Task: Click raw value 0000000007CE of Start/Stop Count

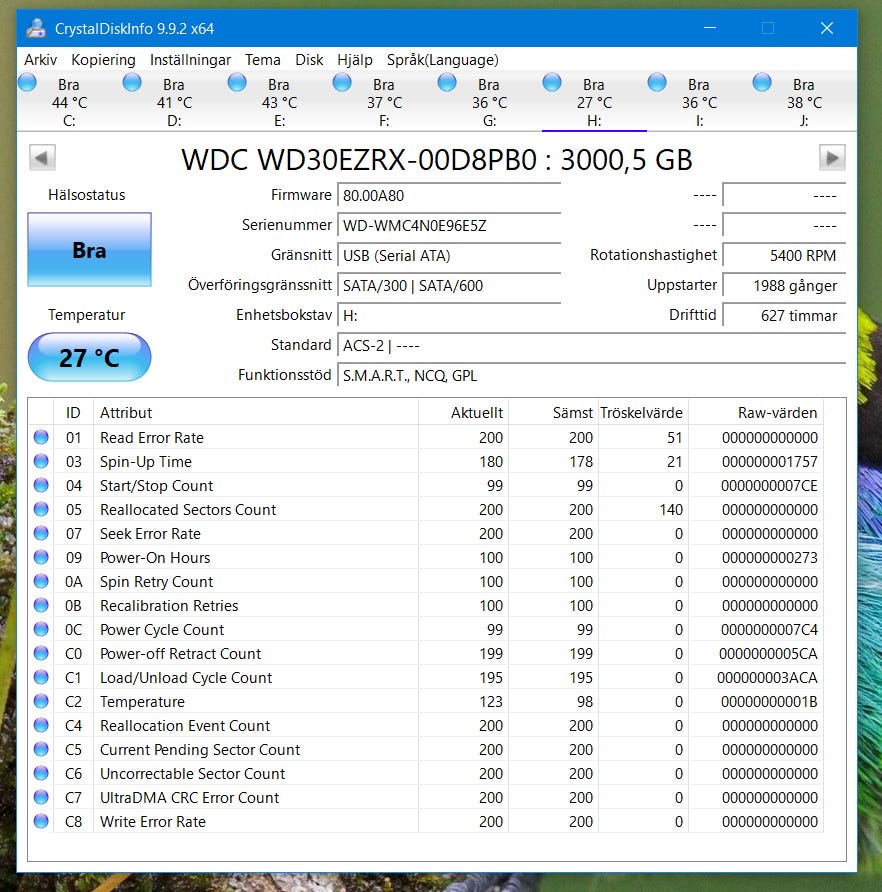Action: coord(769,486)
